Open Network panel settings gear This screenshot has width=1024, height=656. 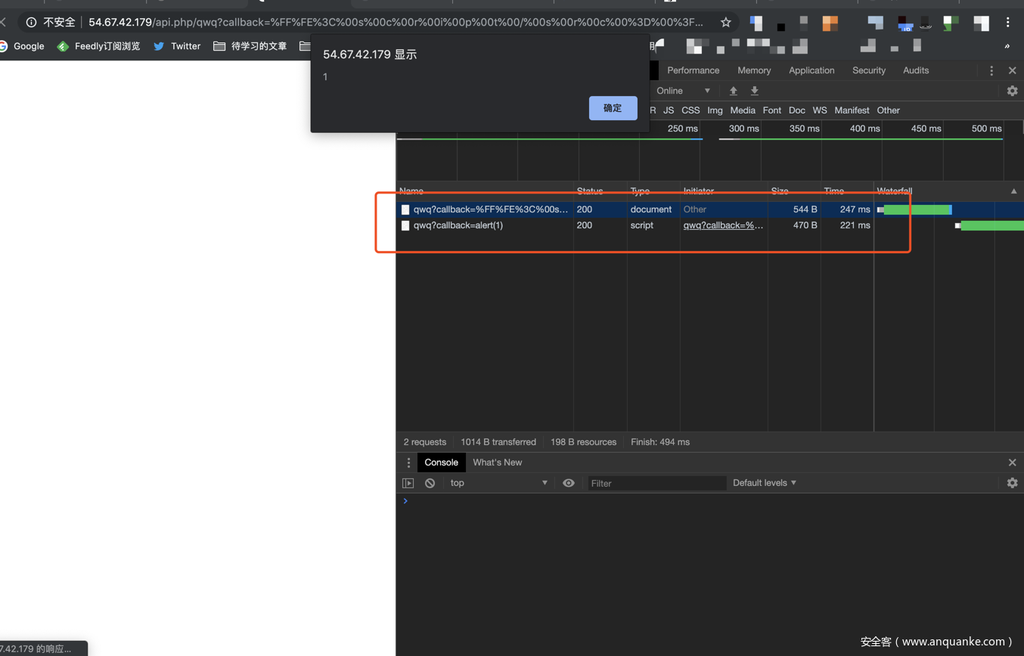click(1012, 91)
